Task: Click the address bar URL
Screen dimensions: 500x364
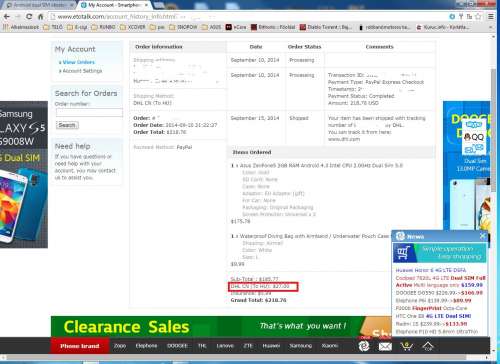Action: pyautogui.click(x=117, y=16)
